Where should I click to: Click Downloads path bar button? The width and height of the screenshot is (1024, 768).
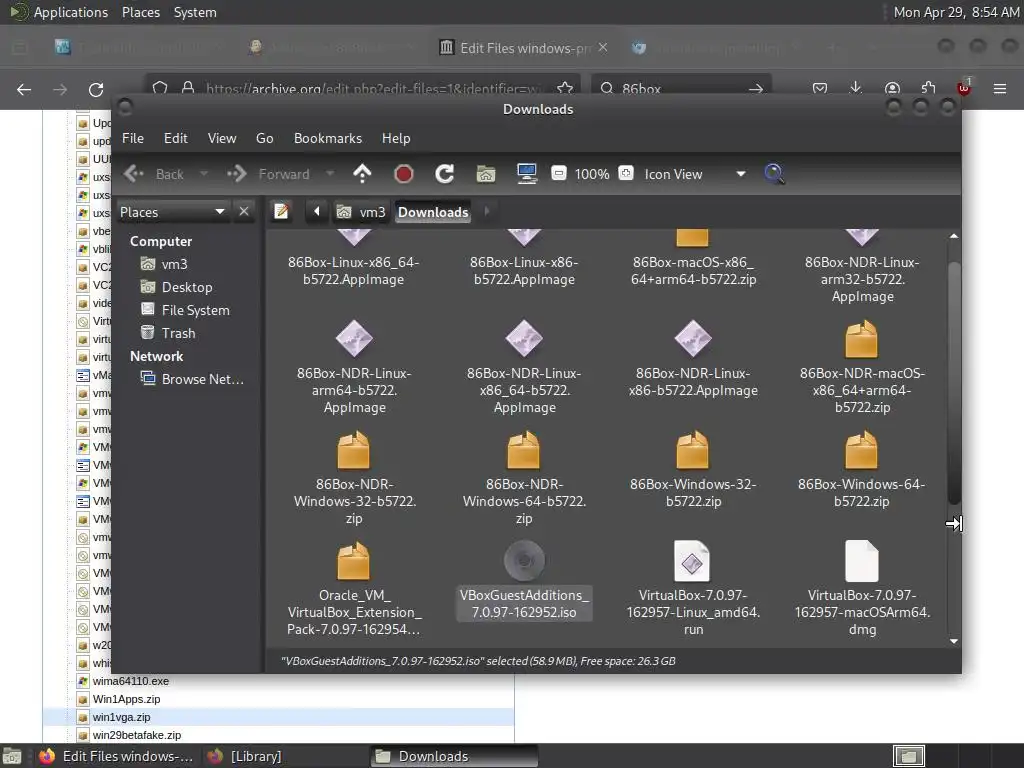coord(433,212)
